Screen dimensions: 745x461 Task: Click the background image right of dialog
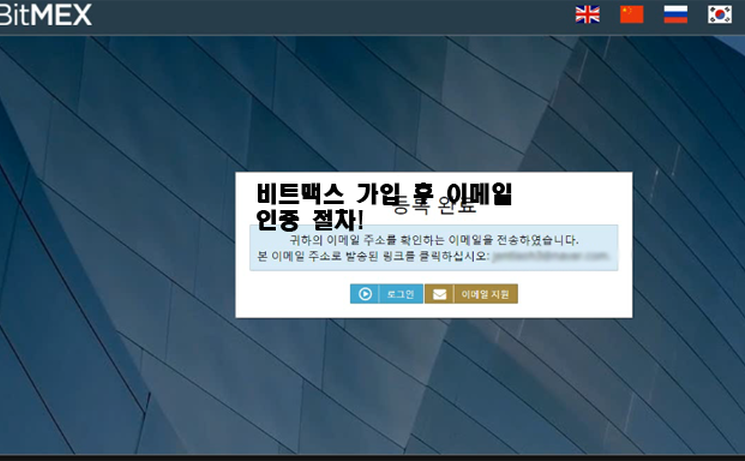click(690, 250)
